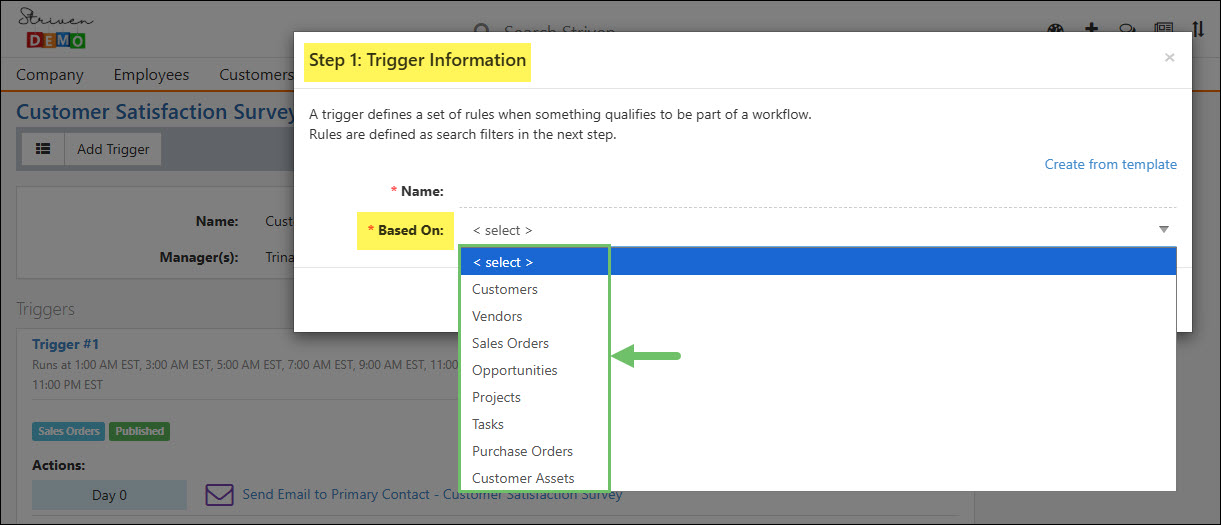The image size is (1221, 525).
Task: Open the Employees menu
Action: click(151, 74)
